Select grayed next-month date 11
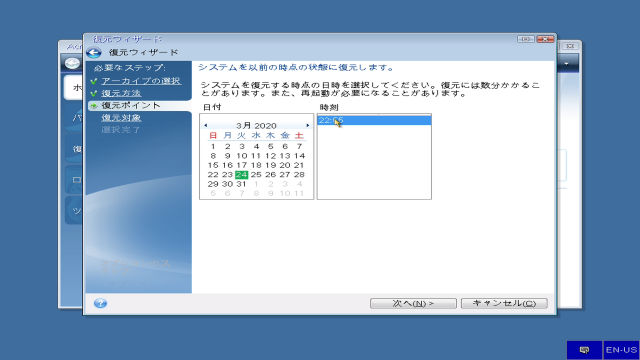The height and width of the screenshot is (360, 640). 299,193
